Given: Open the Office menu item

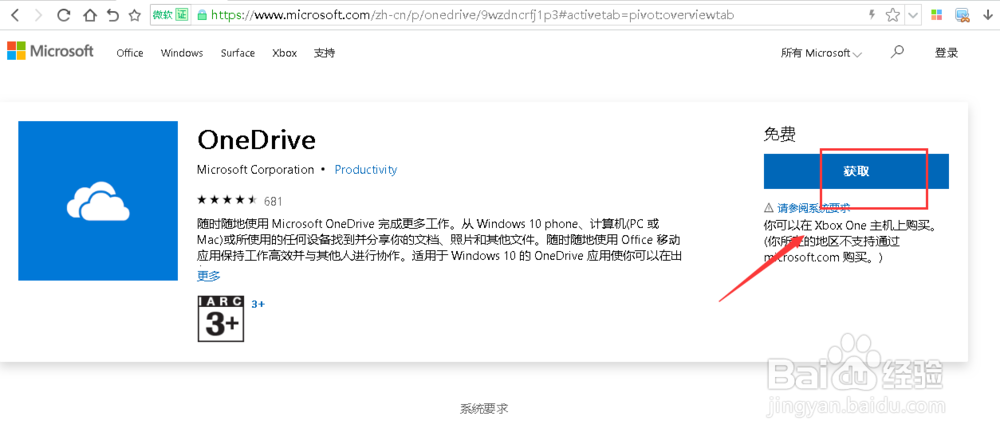Looking at the screenshot, I should [x=129, y=53].
